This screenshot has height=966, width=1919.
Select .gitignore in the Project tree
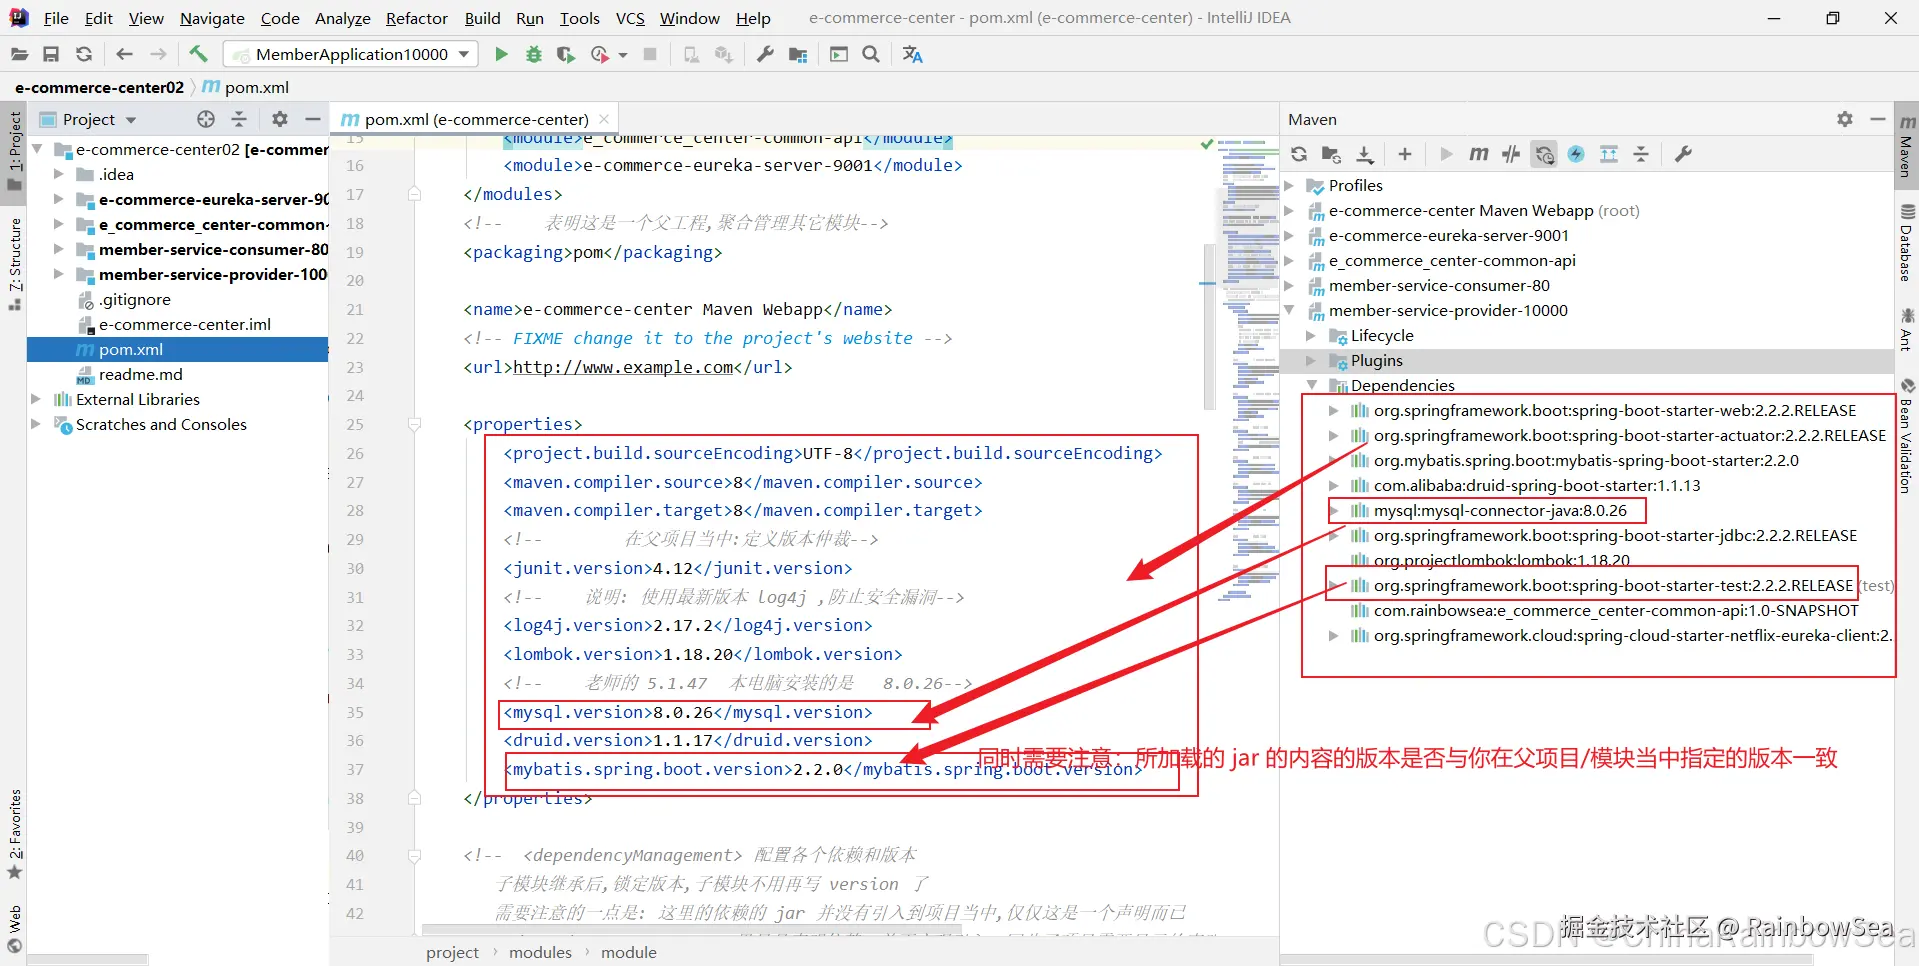tap(134, 299)
